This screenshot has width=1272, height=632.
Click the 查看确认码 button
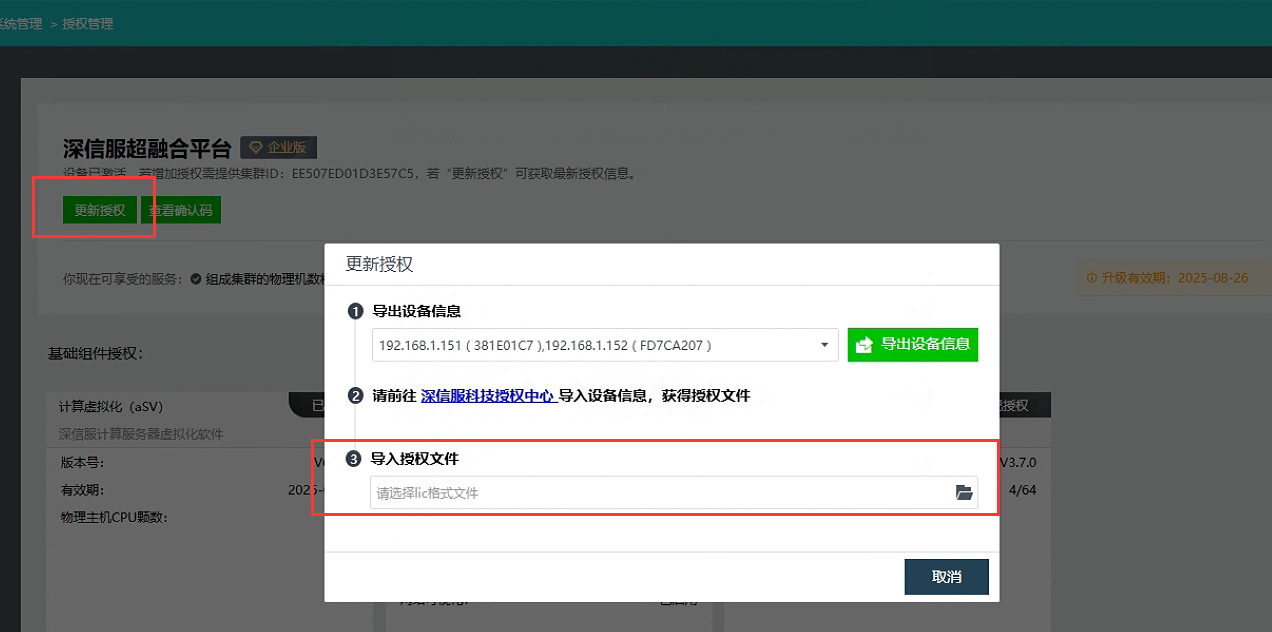click(x=180, y=210)
